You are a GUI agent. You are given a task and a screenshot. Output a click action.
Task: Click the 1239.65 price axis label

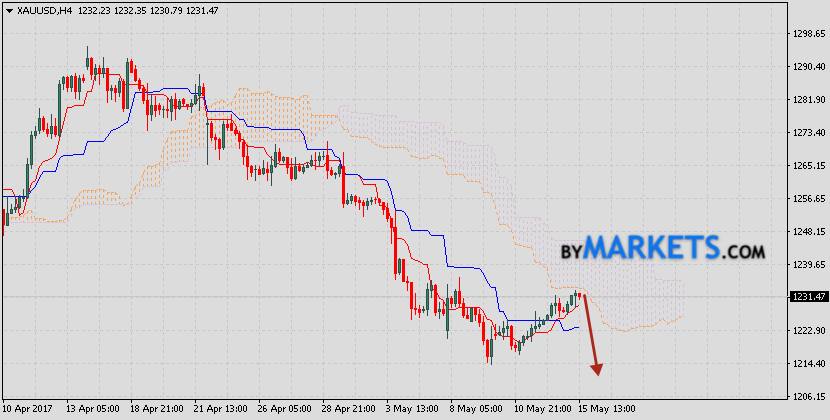click(x=806, y=265)
